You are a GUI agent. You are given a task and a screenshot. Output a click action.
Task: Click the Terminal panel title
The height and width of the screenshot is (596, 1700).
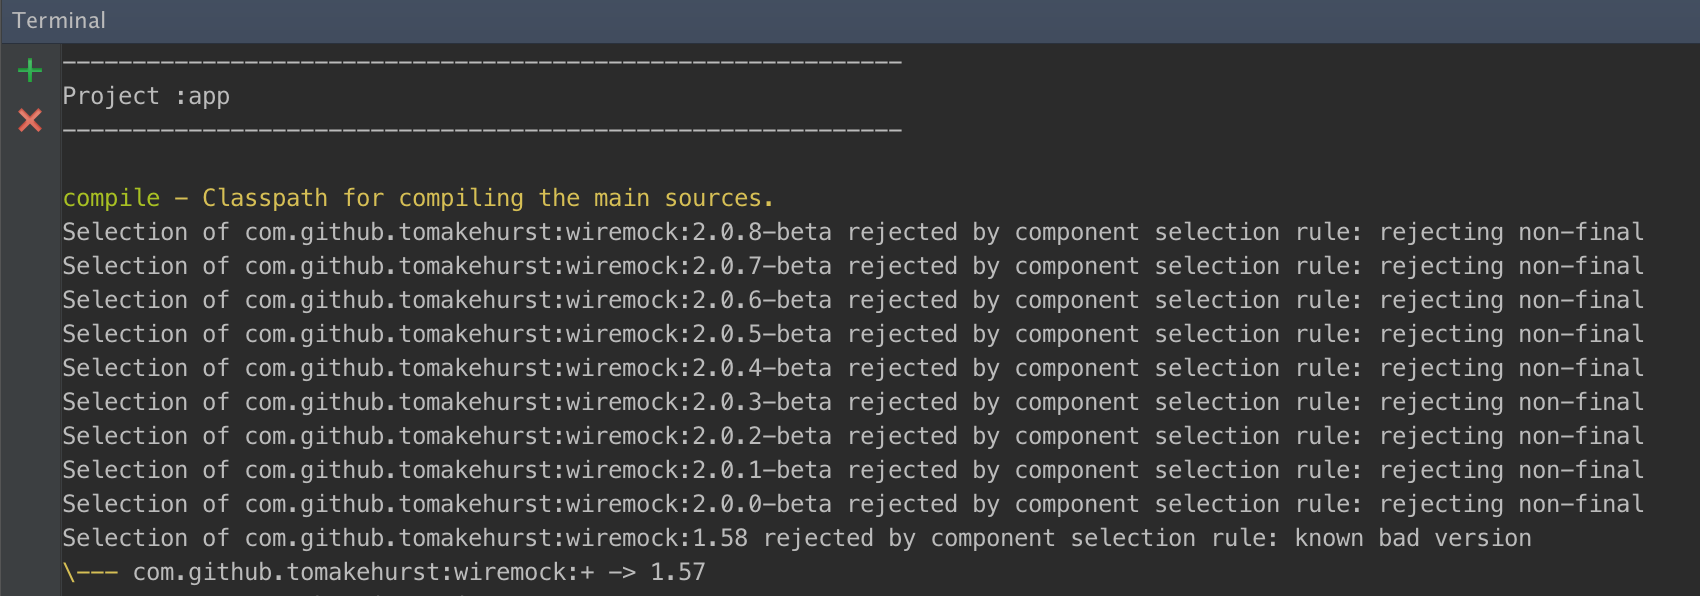pos(59,20)
